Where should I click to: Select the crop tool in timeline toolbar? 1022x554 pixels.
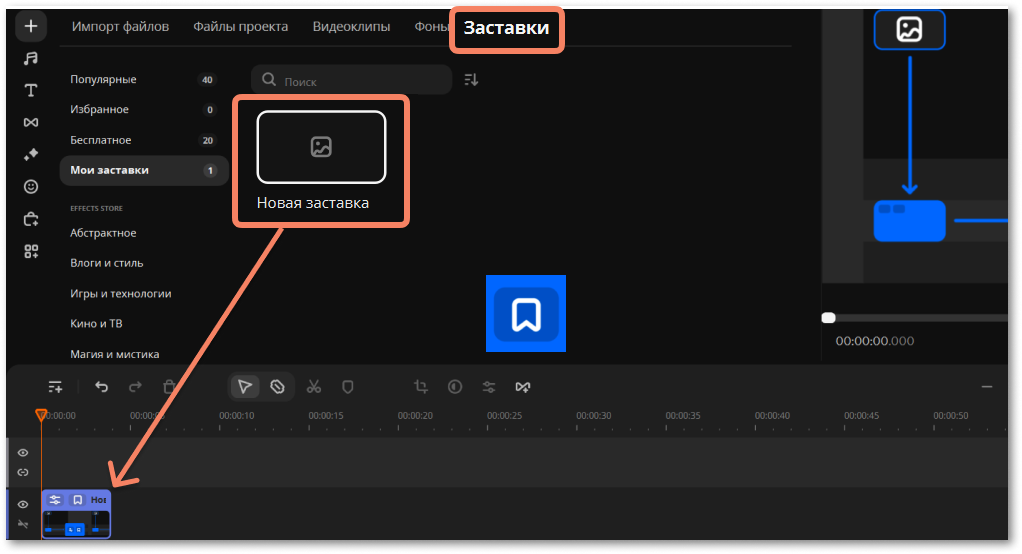420,386
